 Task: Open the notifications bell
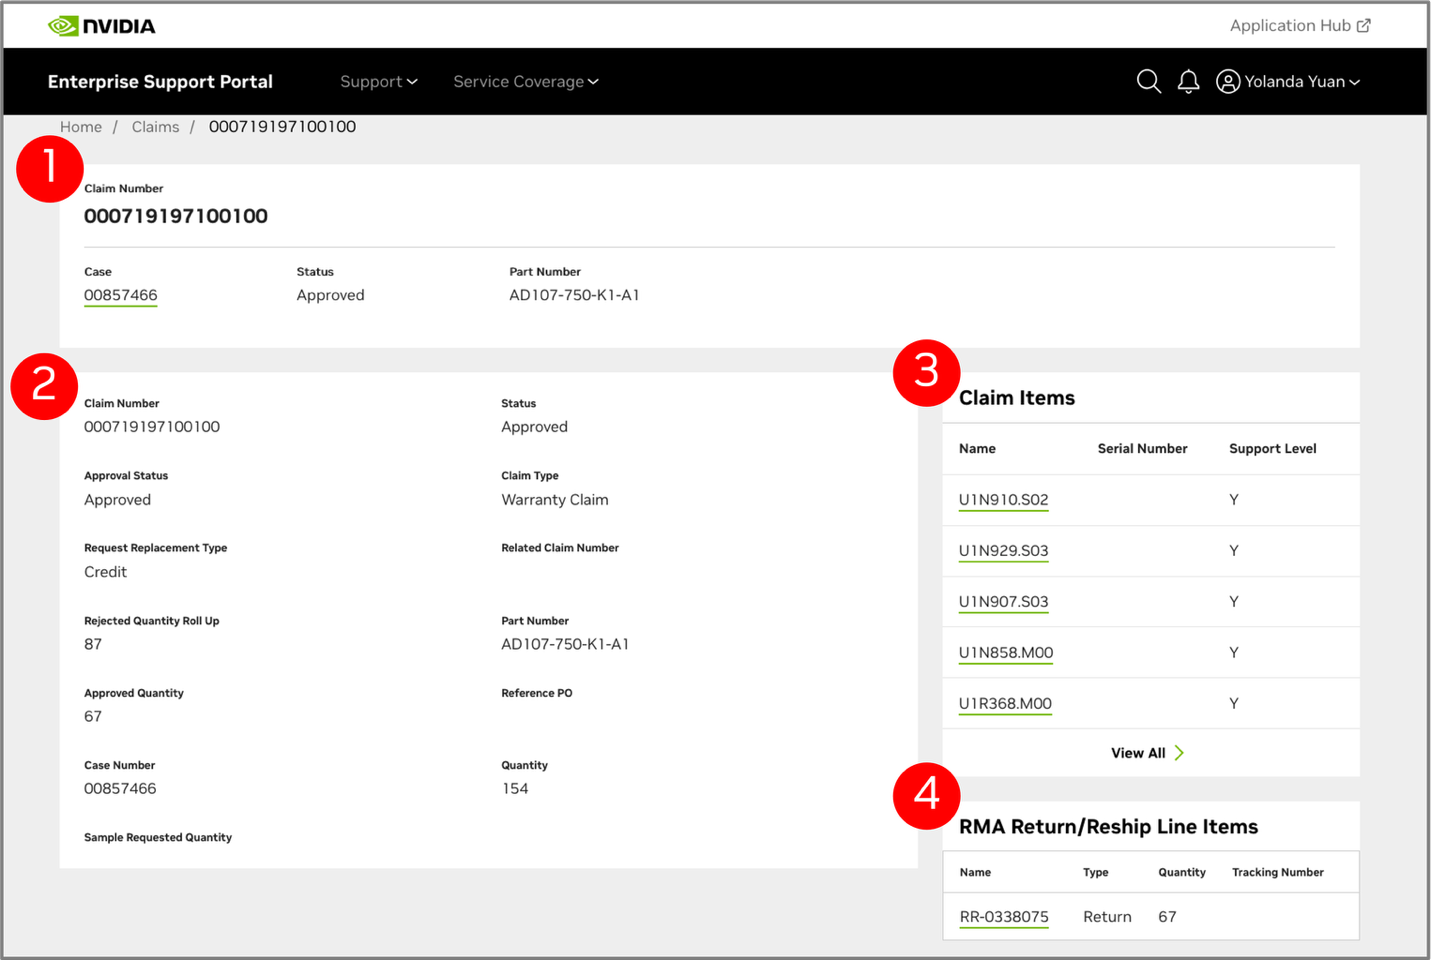1188,82
